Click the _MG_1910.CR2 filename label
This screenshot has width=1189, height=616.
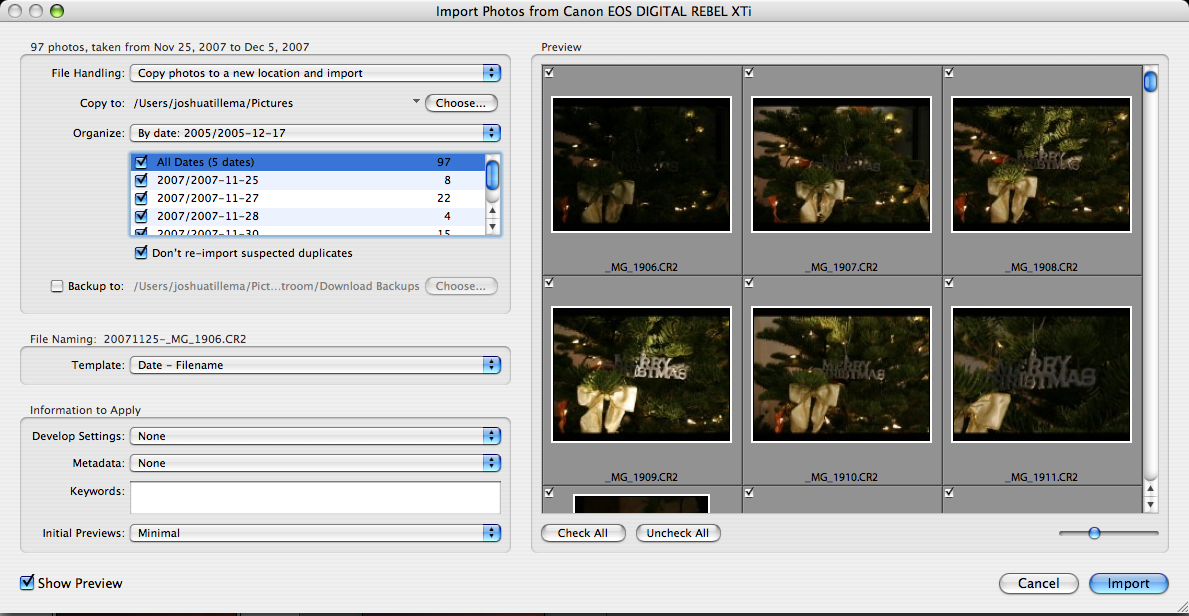click(841, 477)
